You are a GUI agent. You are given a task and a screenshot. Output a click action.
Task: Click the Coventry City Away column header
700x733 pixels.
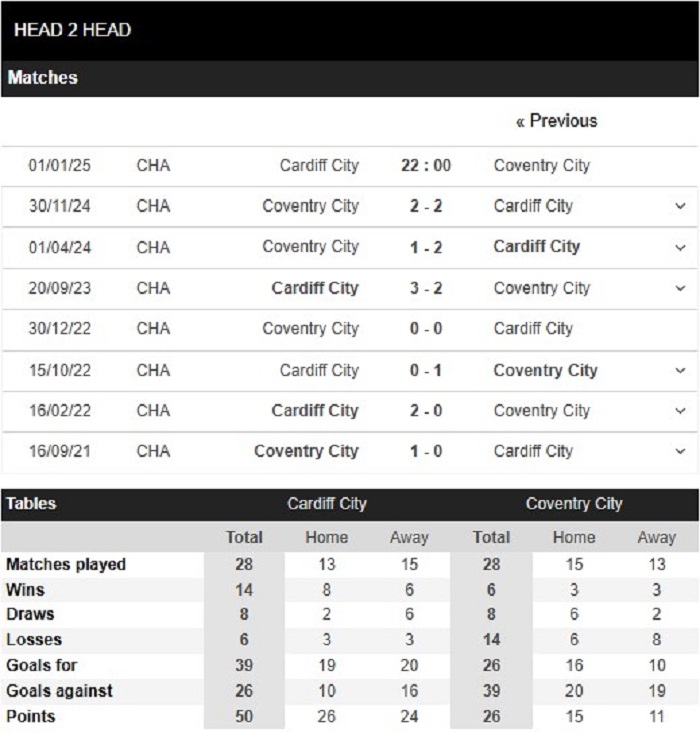pos(657,537)
